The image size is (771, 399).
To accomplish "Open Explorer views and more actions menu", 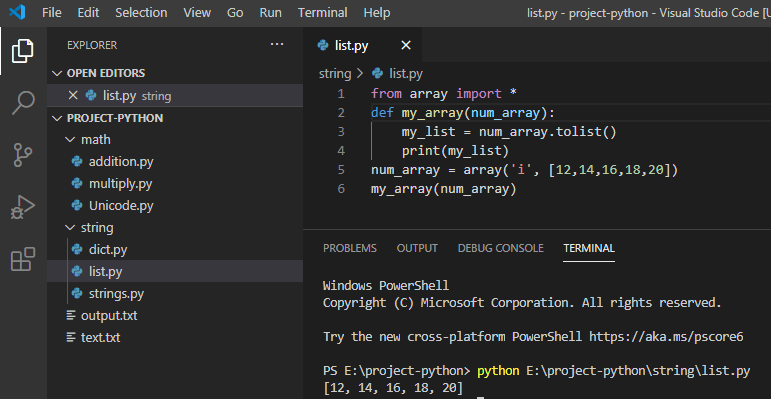I will [277, 45].
